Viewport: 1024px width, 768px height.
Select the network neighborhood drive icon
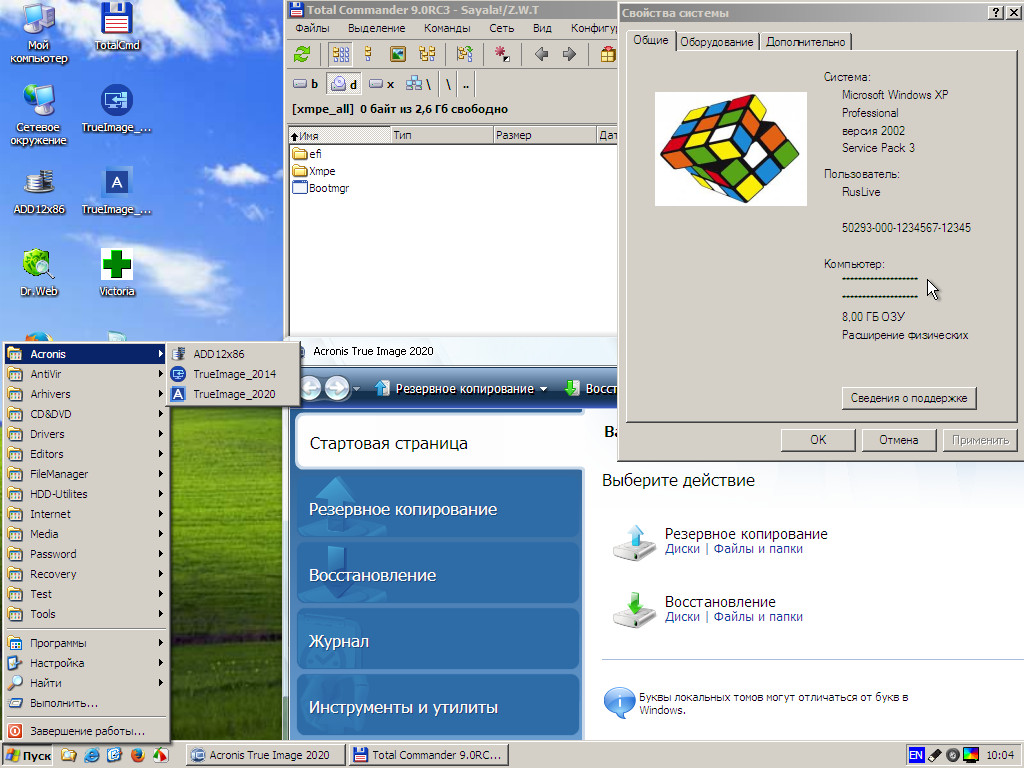tap(409, 84)
